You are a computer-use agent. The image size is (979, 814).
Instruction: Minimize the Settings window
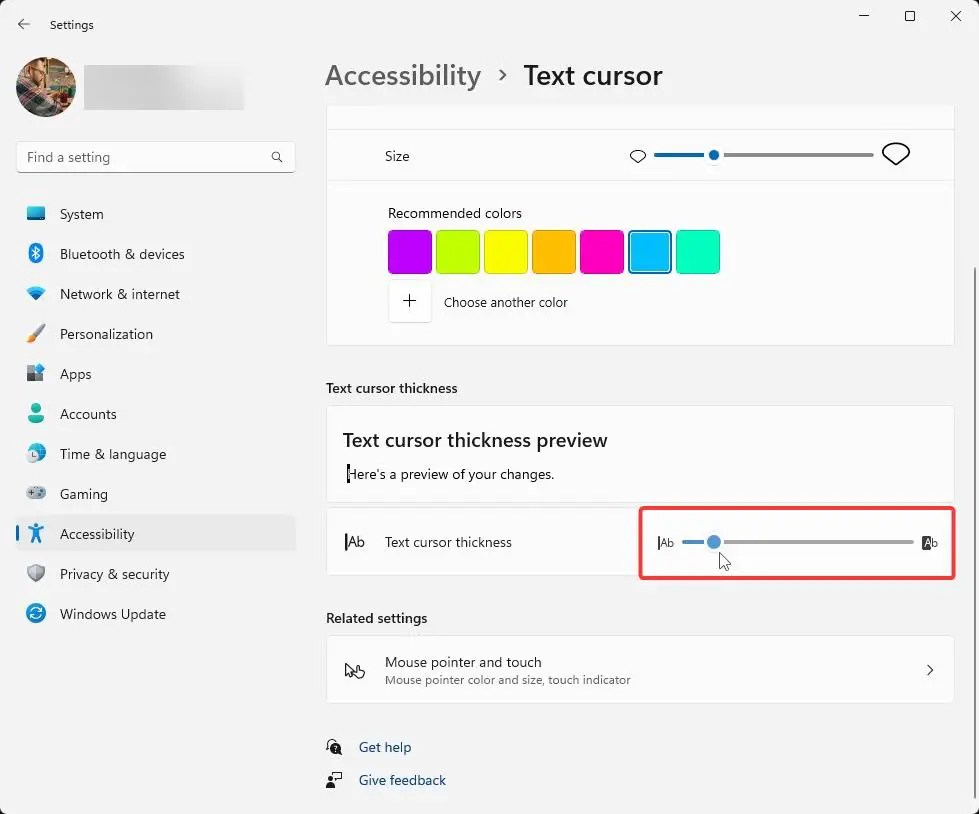(864, 16)
